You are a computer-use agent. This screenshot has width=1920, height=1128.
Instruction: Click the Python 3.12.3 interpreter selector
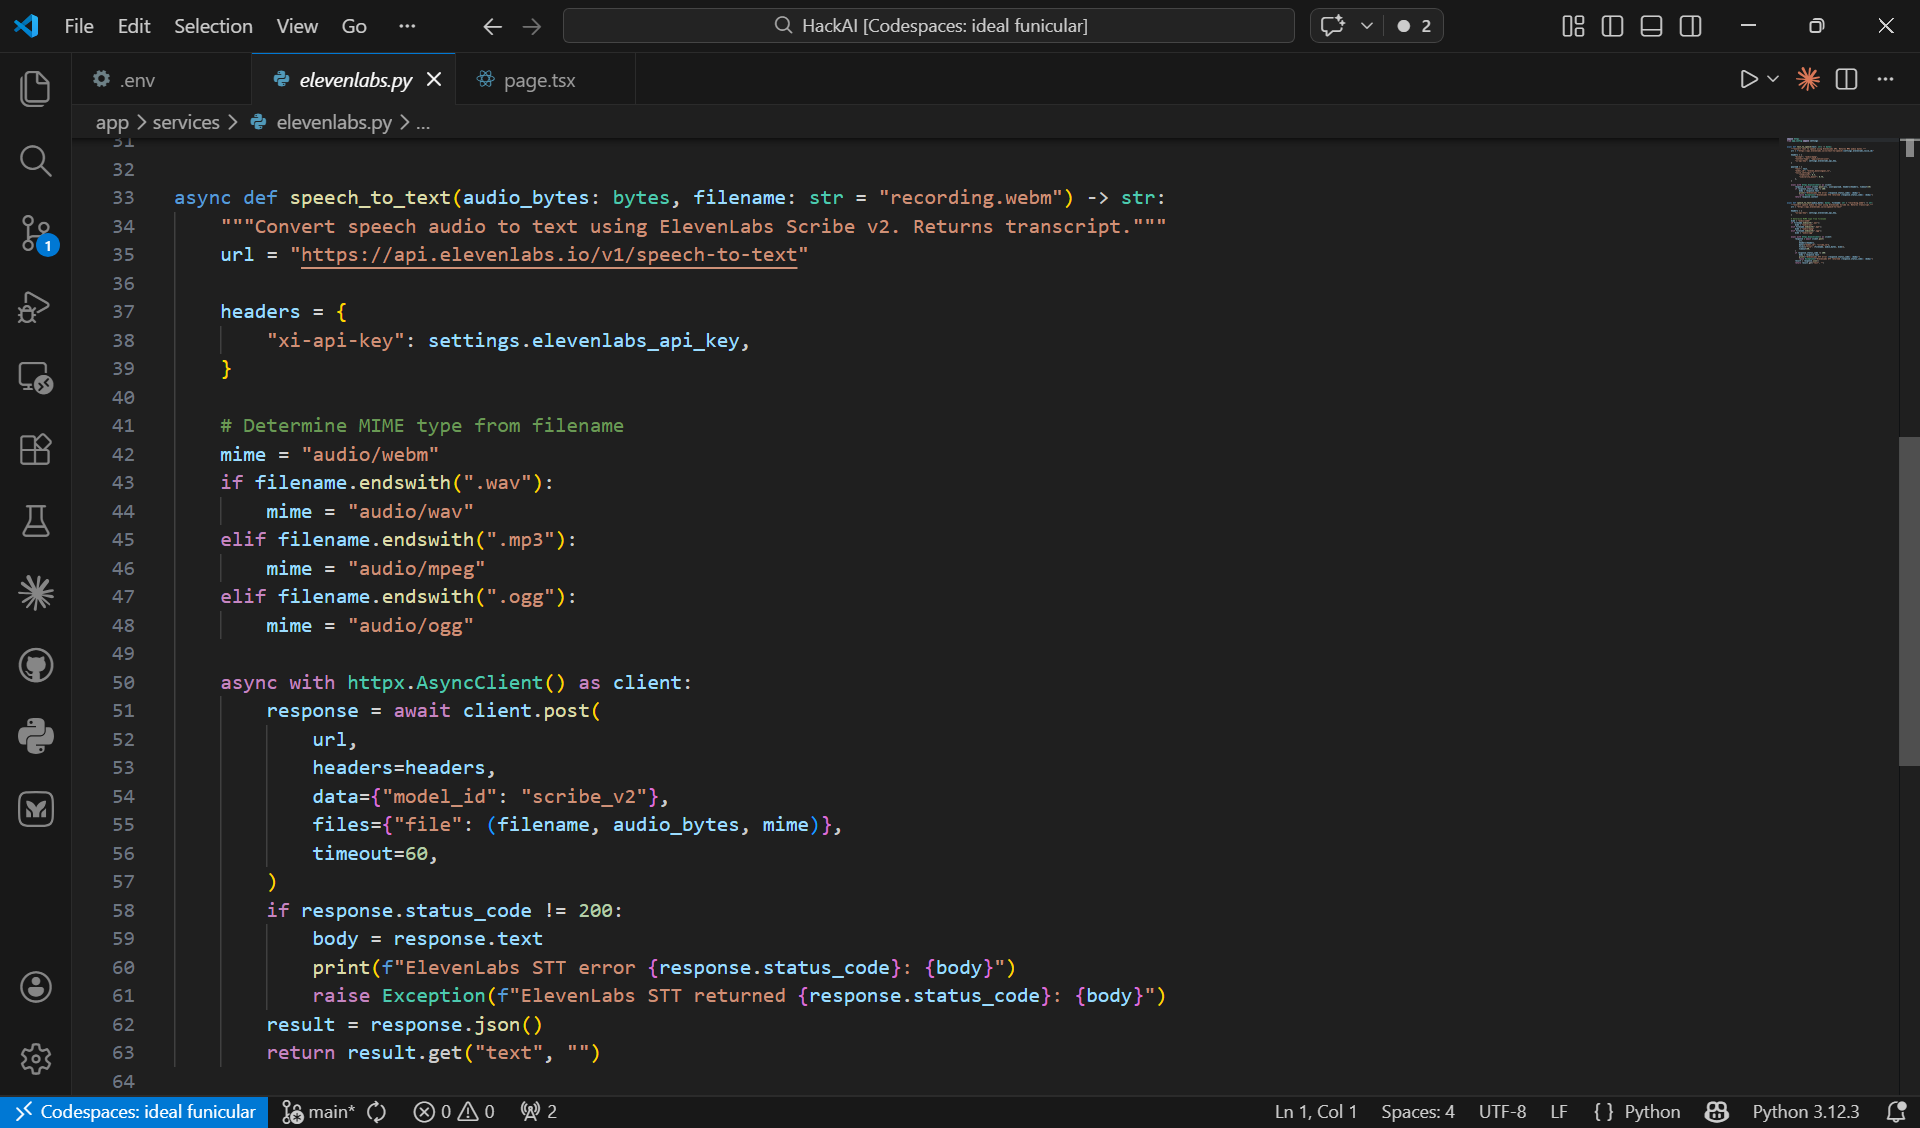(x=1805, y=1112)
